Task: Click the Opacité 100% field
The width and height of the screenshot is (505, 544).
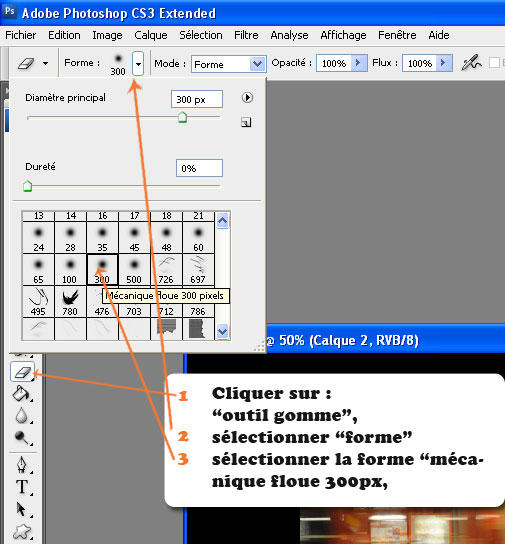Action: pyautogui.click(x=334, y=63)
